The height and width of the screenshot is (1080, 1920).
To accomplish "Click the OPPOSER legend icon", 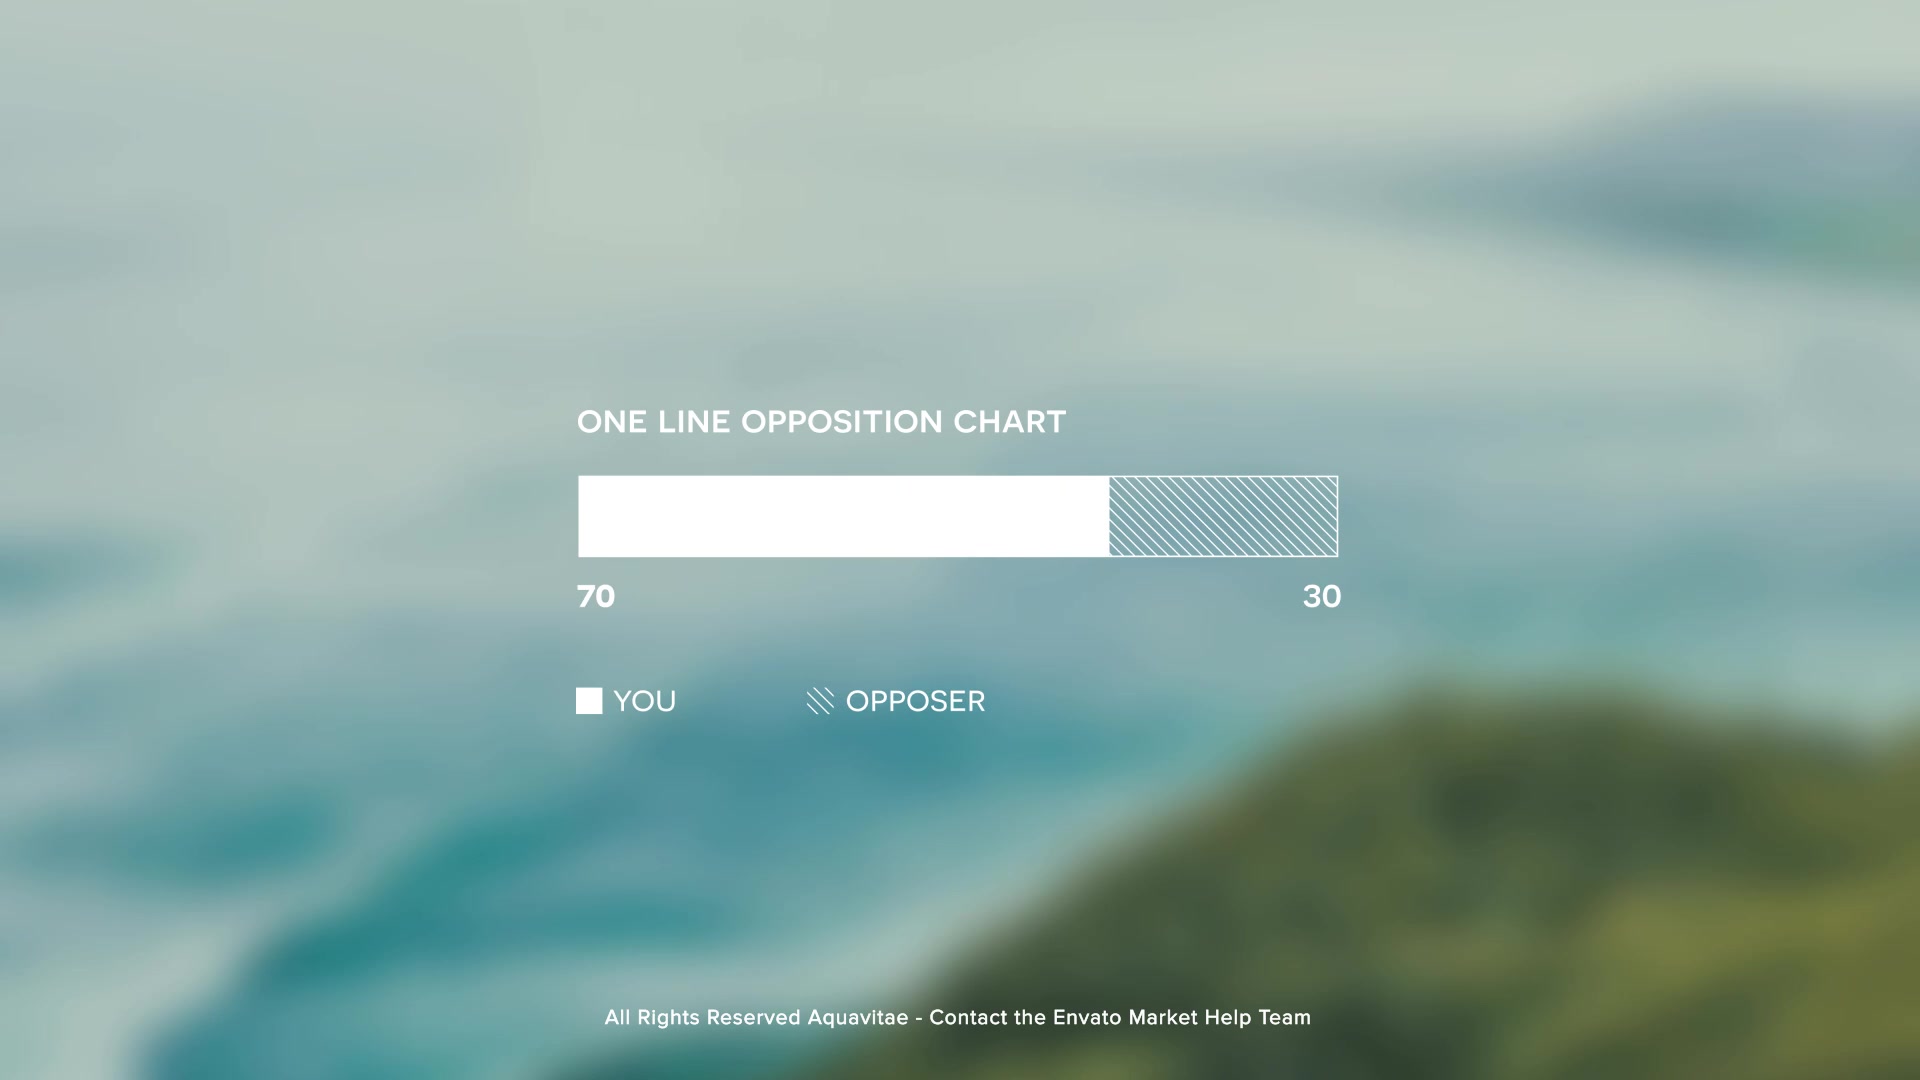I will coord(818,700).
